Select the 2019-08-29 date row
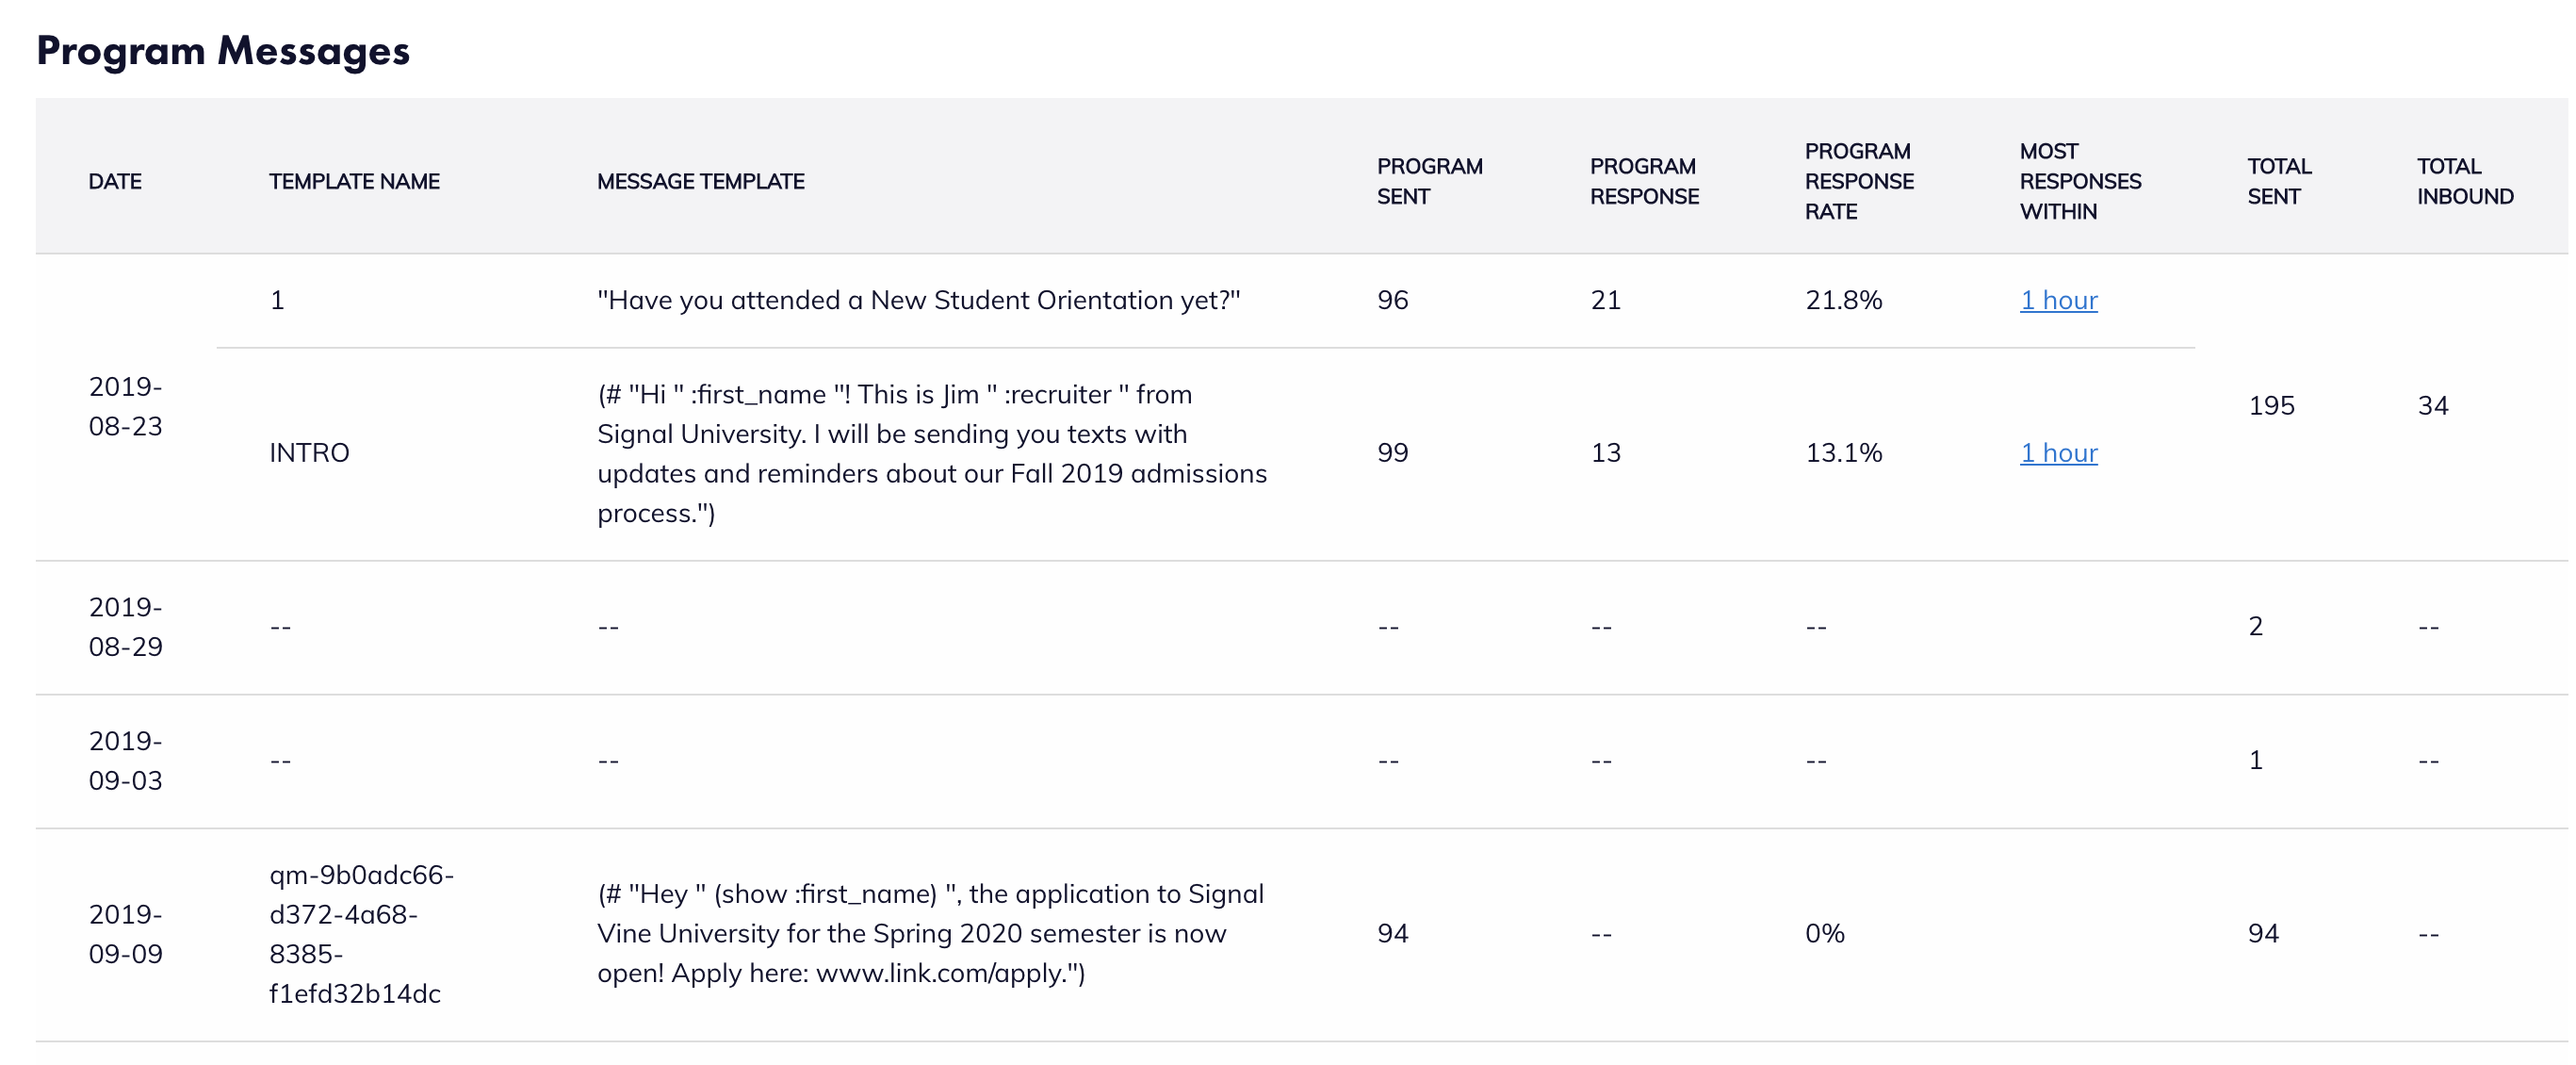The image size is (2576, 1065). (x=126, y=626)
